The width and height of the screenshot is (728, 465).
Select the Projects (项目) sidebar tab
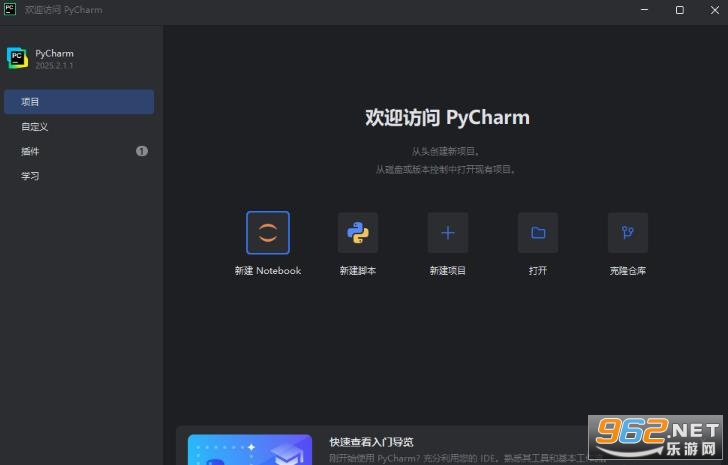[79, 102]
